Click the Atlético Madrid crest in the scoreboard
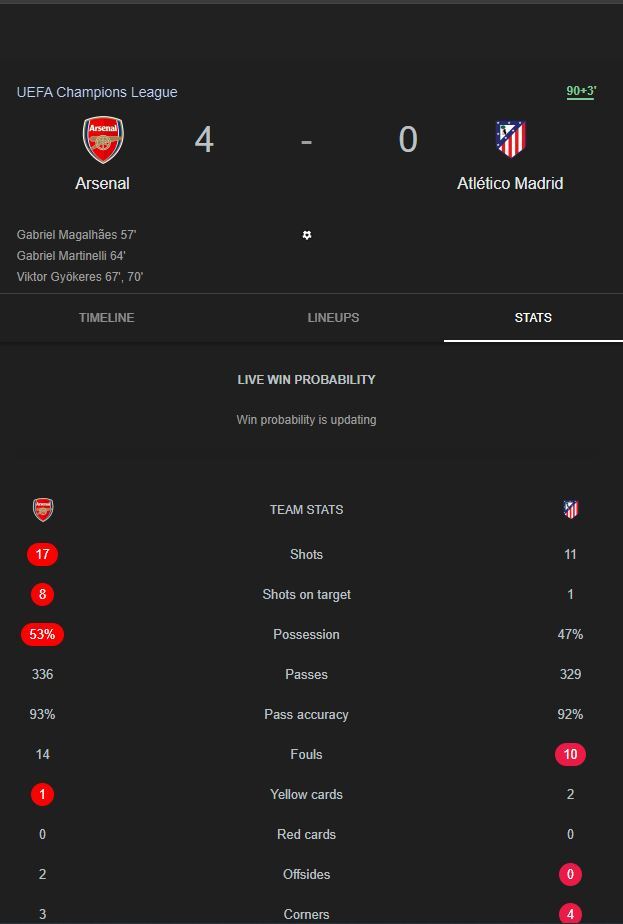The image size is (623, 924). point(510,139)
